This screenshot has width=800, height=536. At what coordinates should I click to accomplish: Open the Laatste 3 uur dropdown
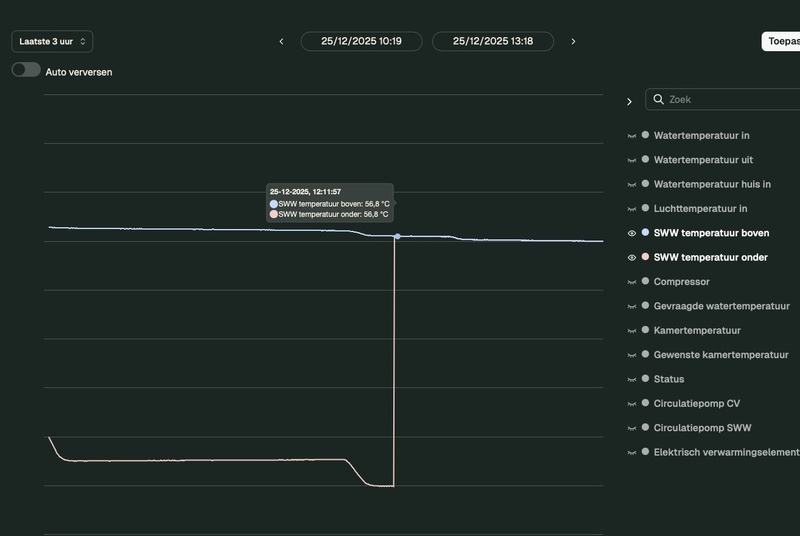(x=52, y=42)
